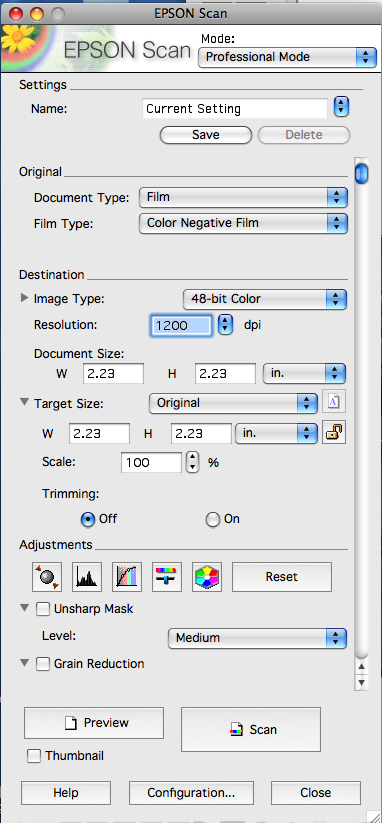The width and height of the screenshot is (382, 823).
Task: Open the Tone Correction curve icon
Action: click(x=127, y=577)
